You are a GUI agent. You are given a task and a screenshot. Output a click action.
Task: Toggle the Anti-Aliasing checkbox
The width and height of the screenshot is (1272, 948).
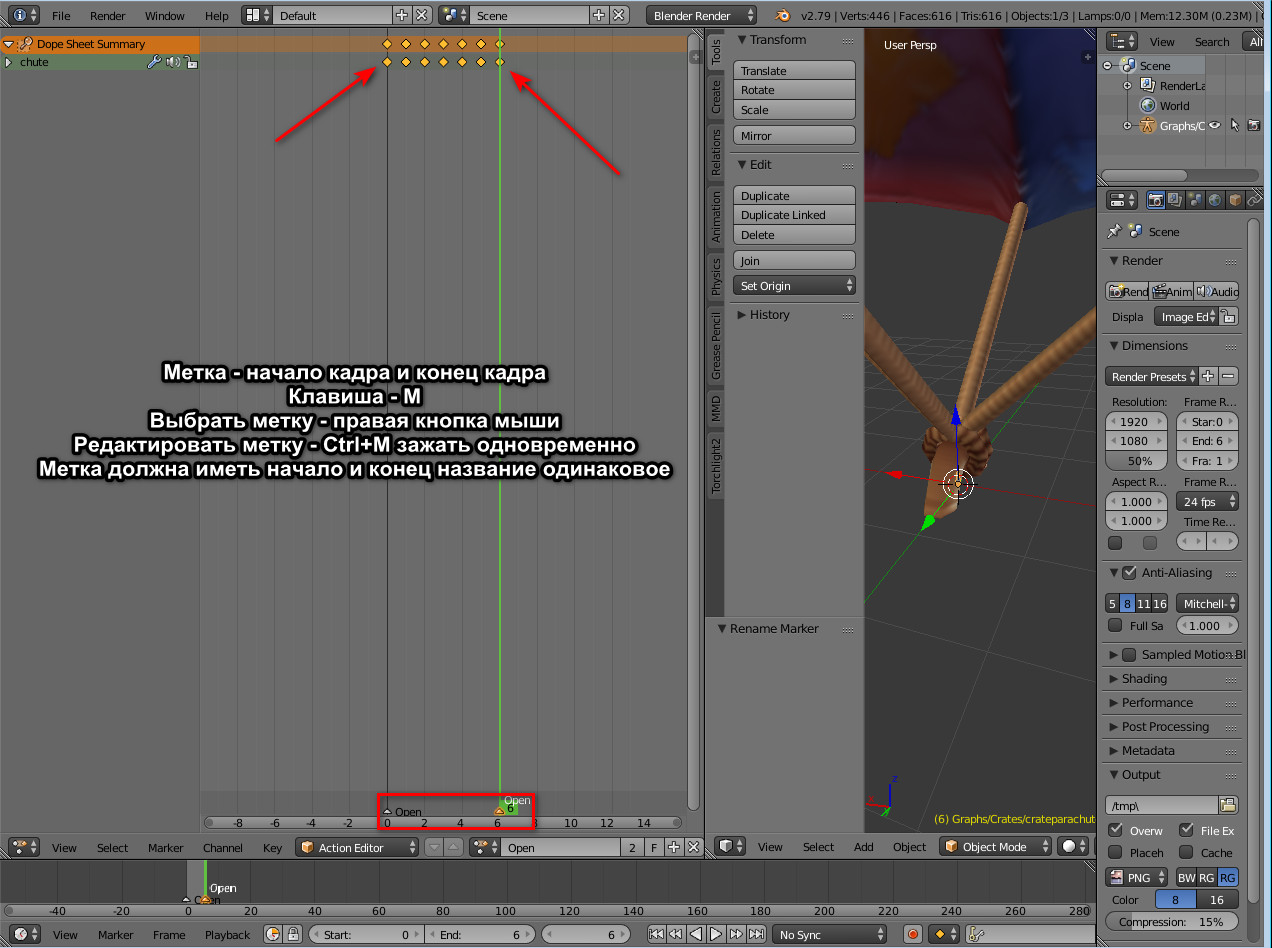(1129, 573)
